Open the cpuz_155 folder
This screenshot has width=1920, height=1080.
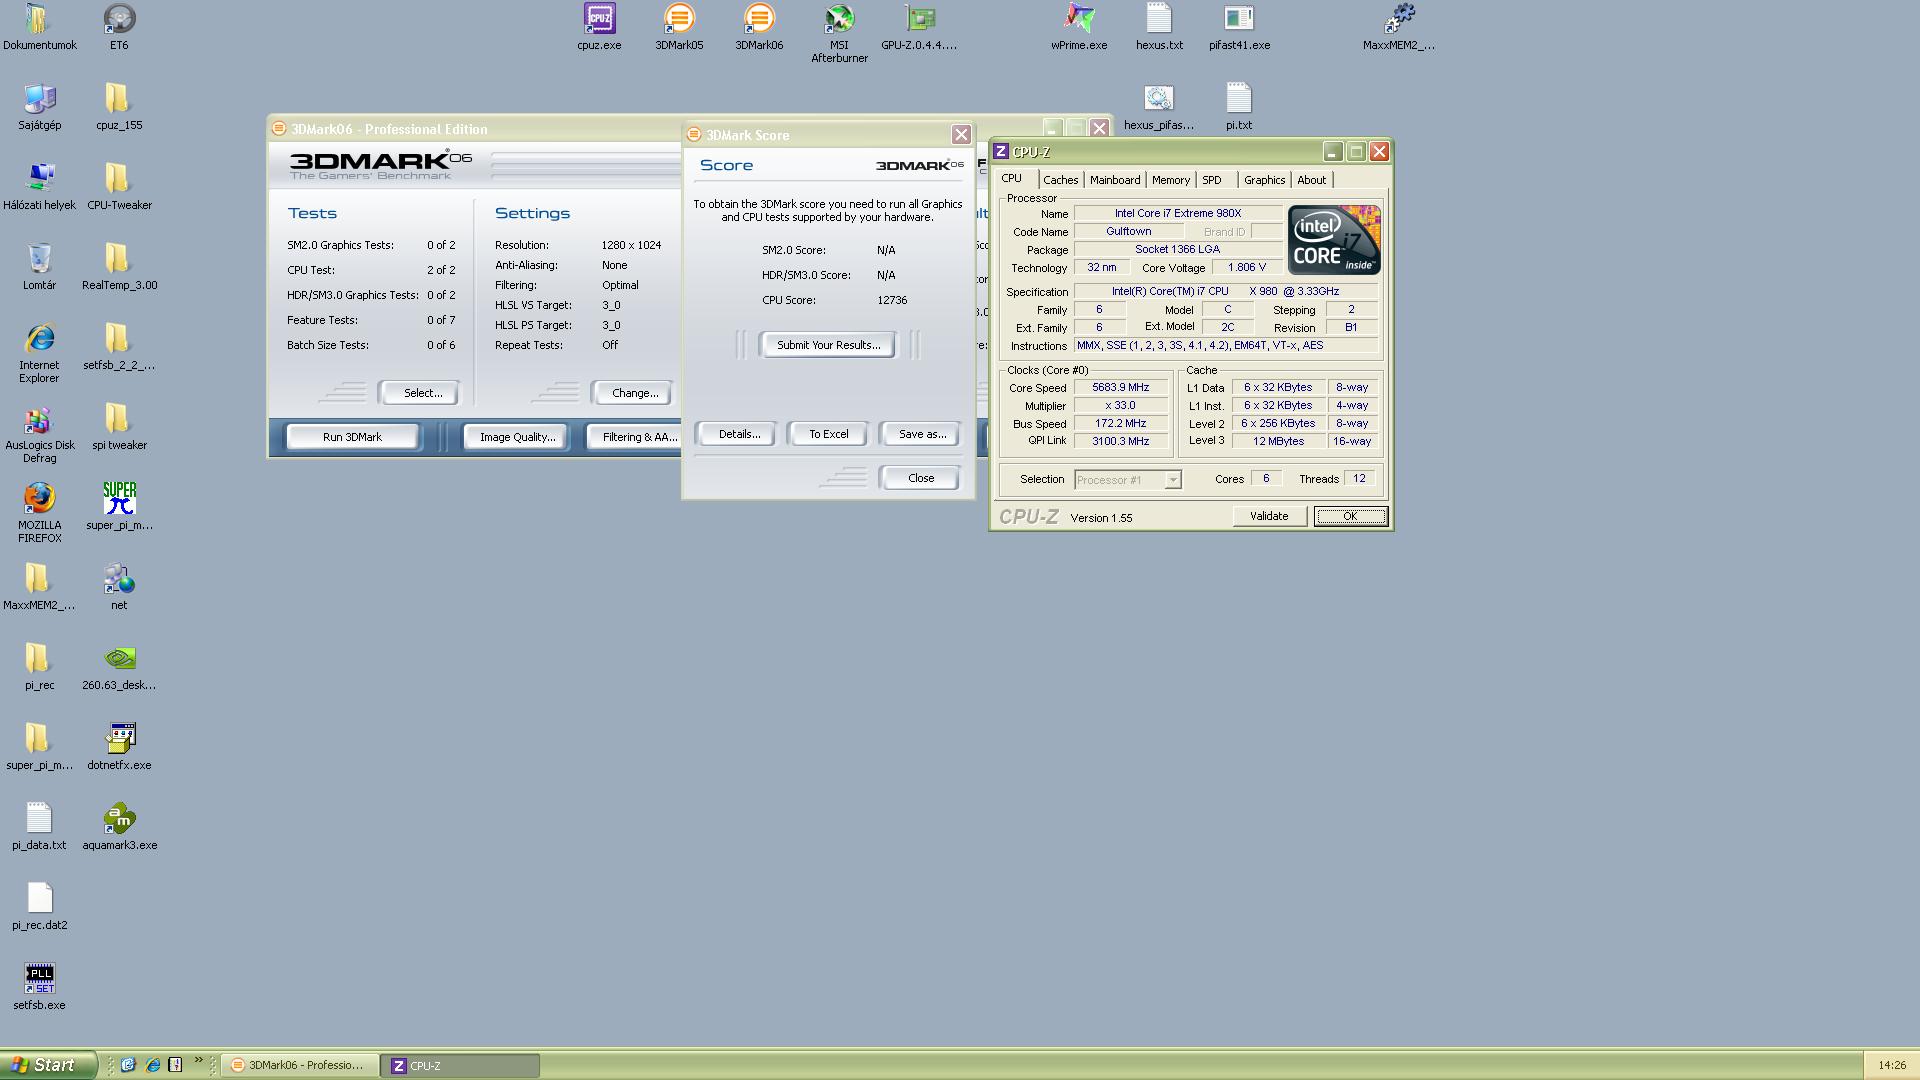coord(119,106)
